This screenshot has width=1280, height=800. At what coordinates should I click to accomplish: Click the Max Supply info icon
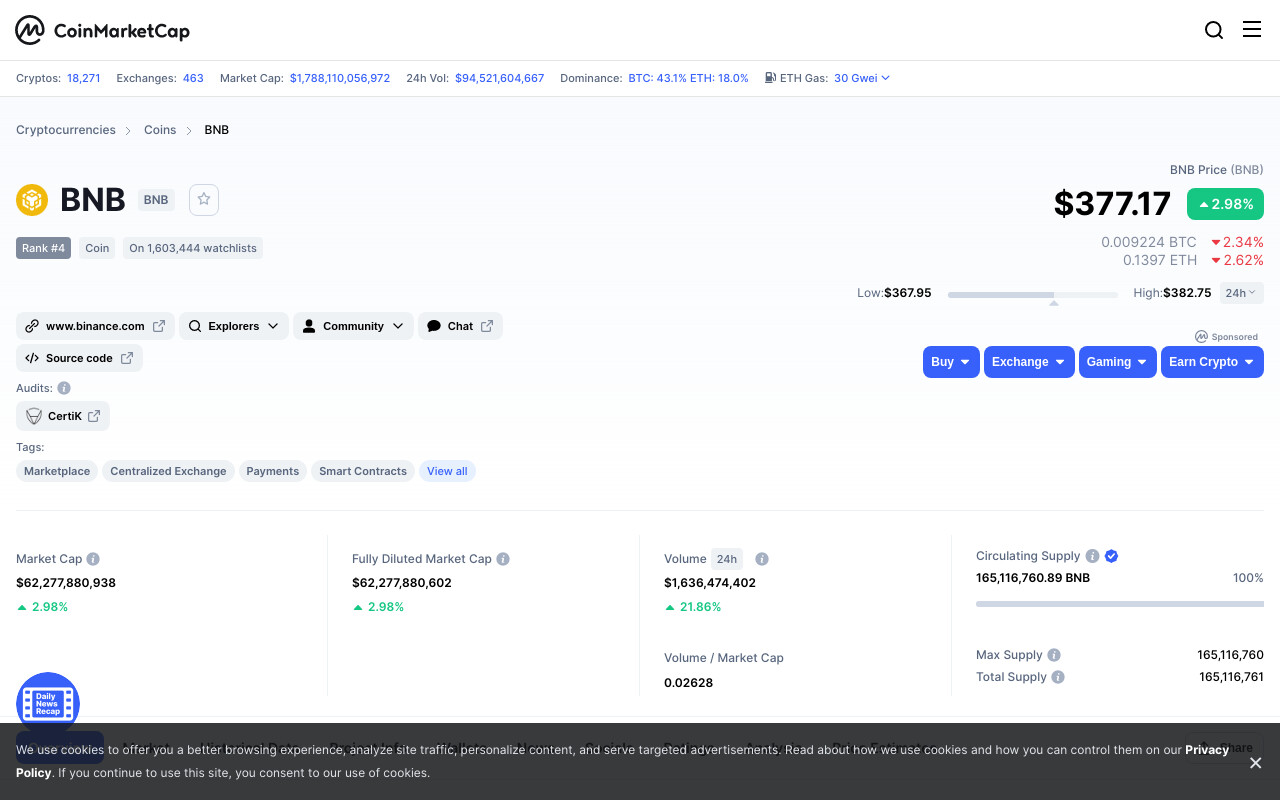pyautogui.click(x=1054, y=655)
